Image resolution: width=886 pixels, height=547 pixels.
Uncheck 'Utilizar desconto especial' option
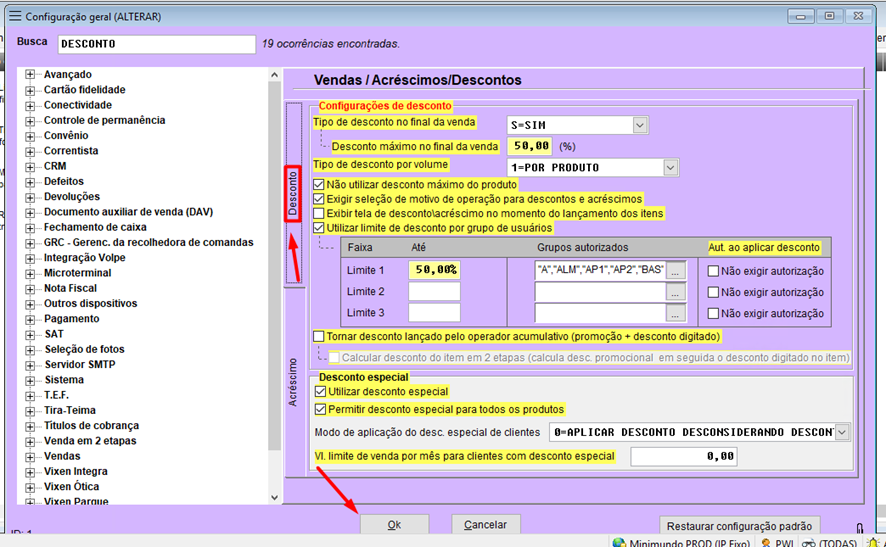(x=321, y=391)
